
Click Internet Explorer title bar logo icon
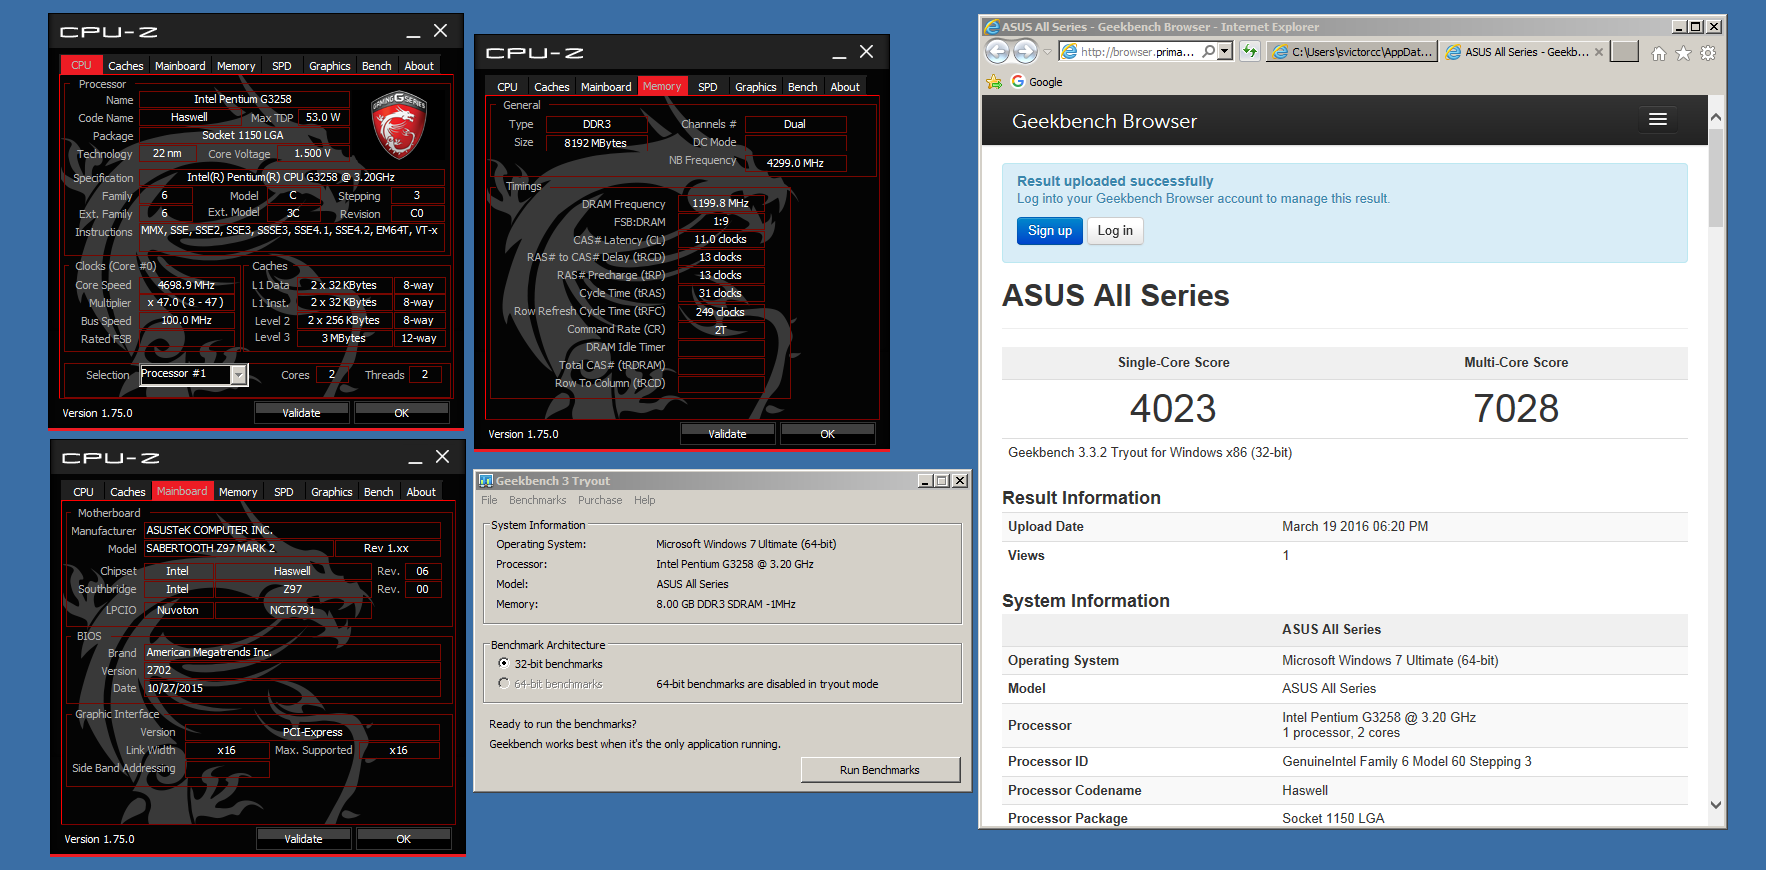point(992,27)
